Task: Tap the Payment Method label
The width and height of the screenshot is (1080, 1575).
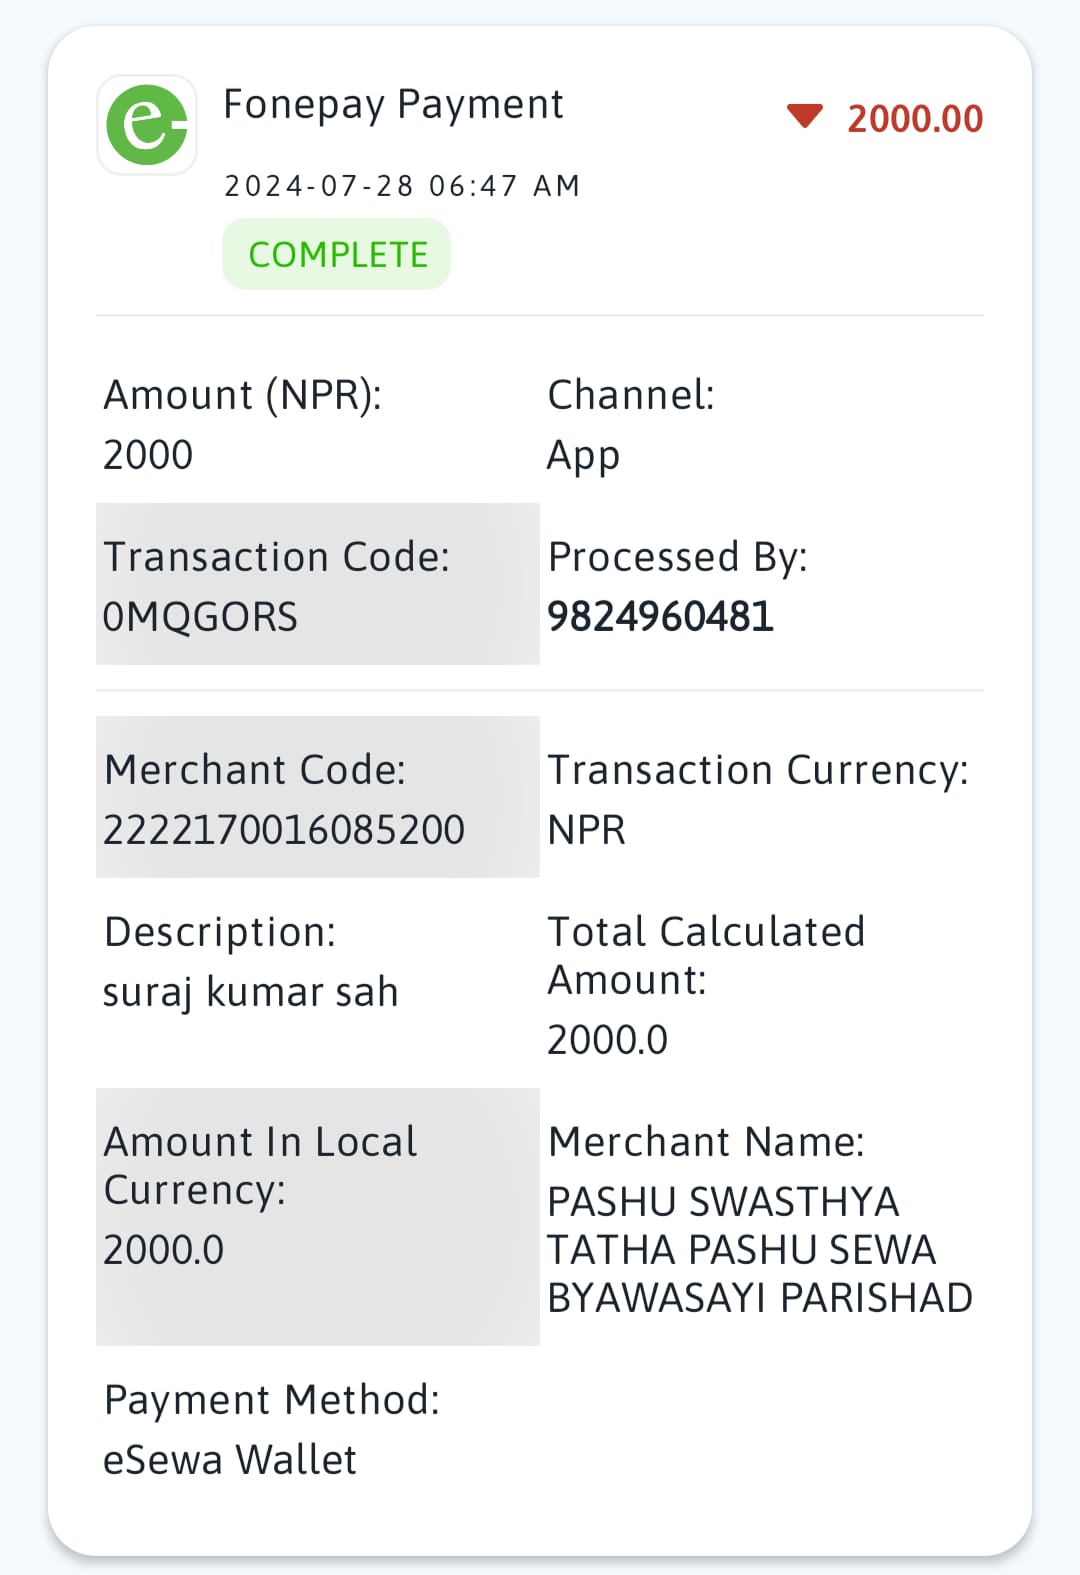Action: point(272,1400)
